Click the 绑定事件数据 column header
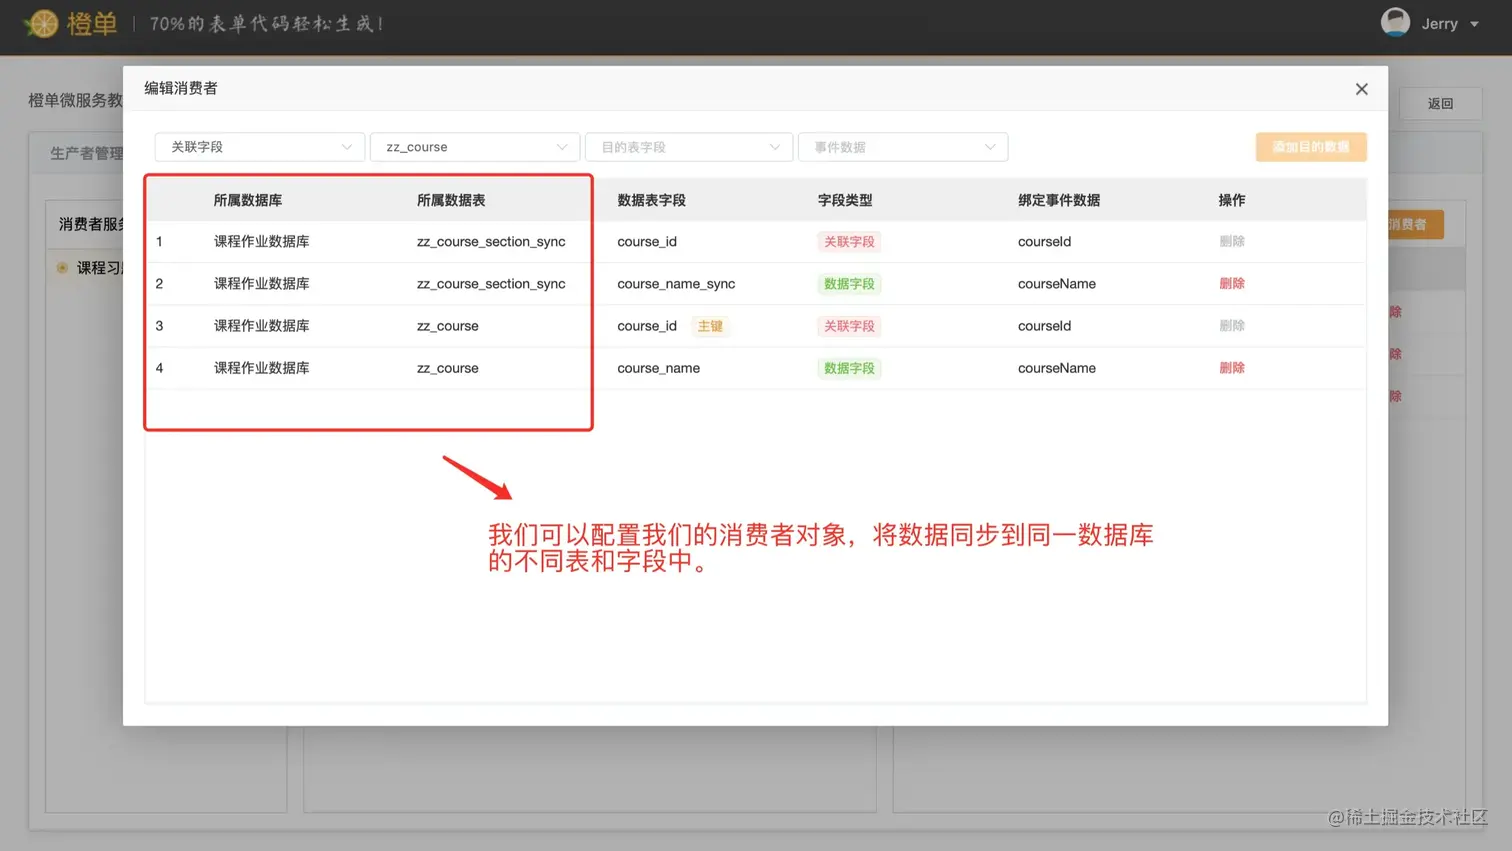The width and height of the screenshot is (1512, 851). coord(1059,200)
